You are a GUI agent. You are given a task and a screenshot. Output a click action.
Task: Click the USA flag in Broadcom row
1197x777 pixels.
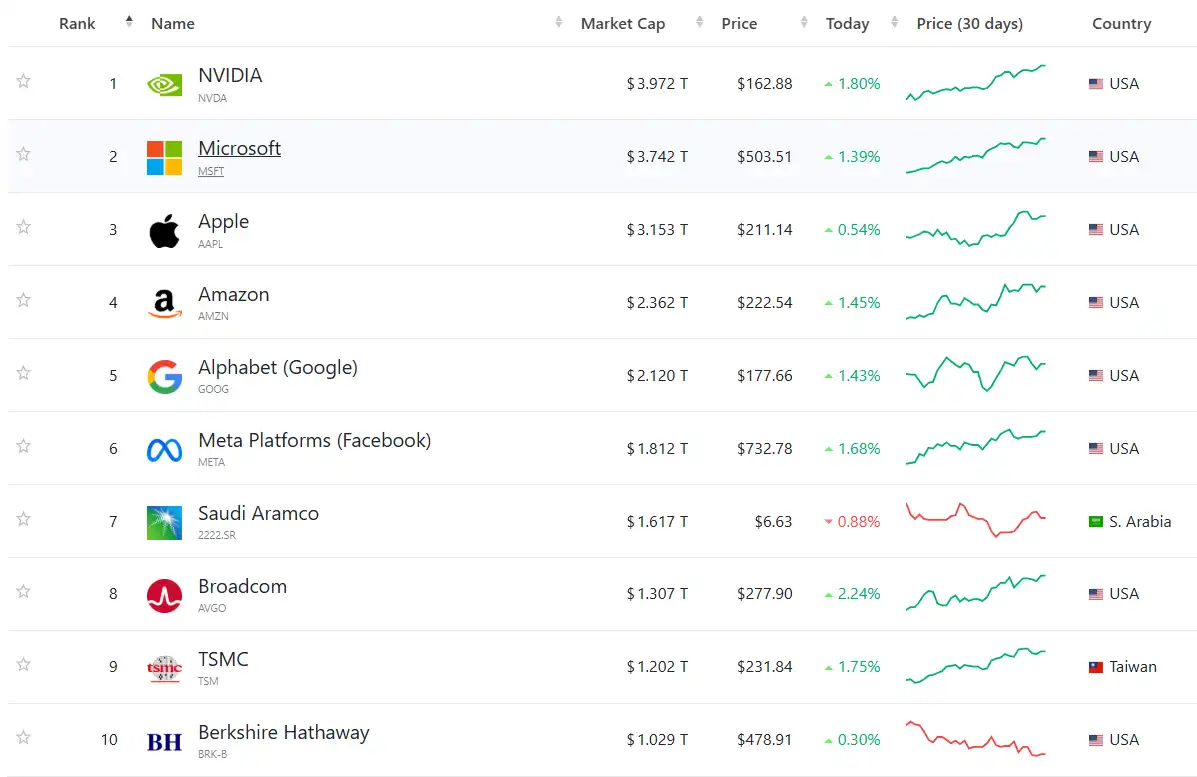pos(1095,594)
